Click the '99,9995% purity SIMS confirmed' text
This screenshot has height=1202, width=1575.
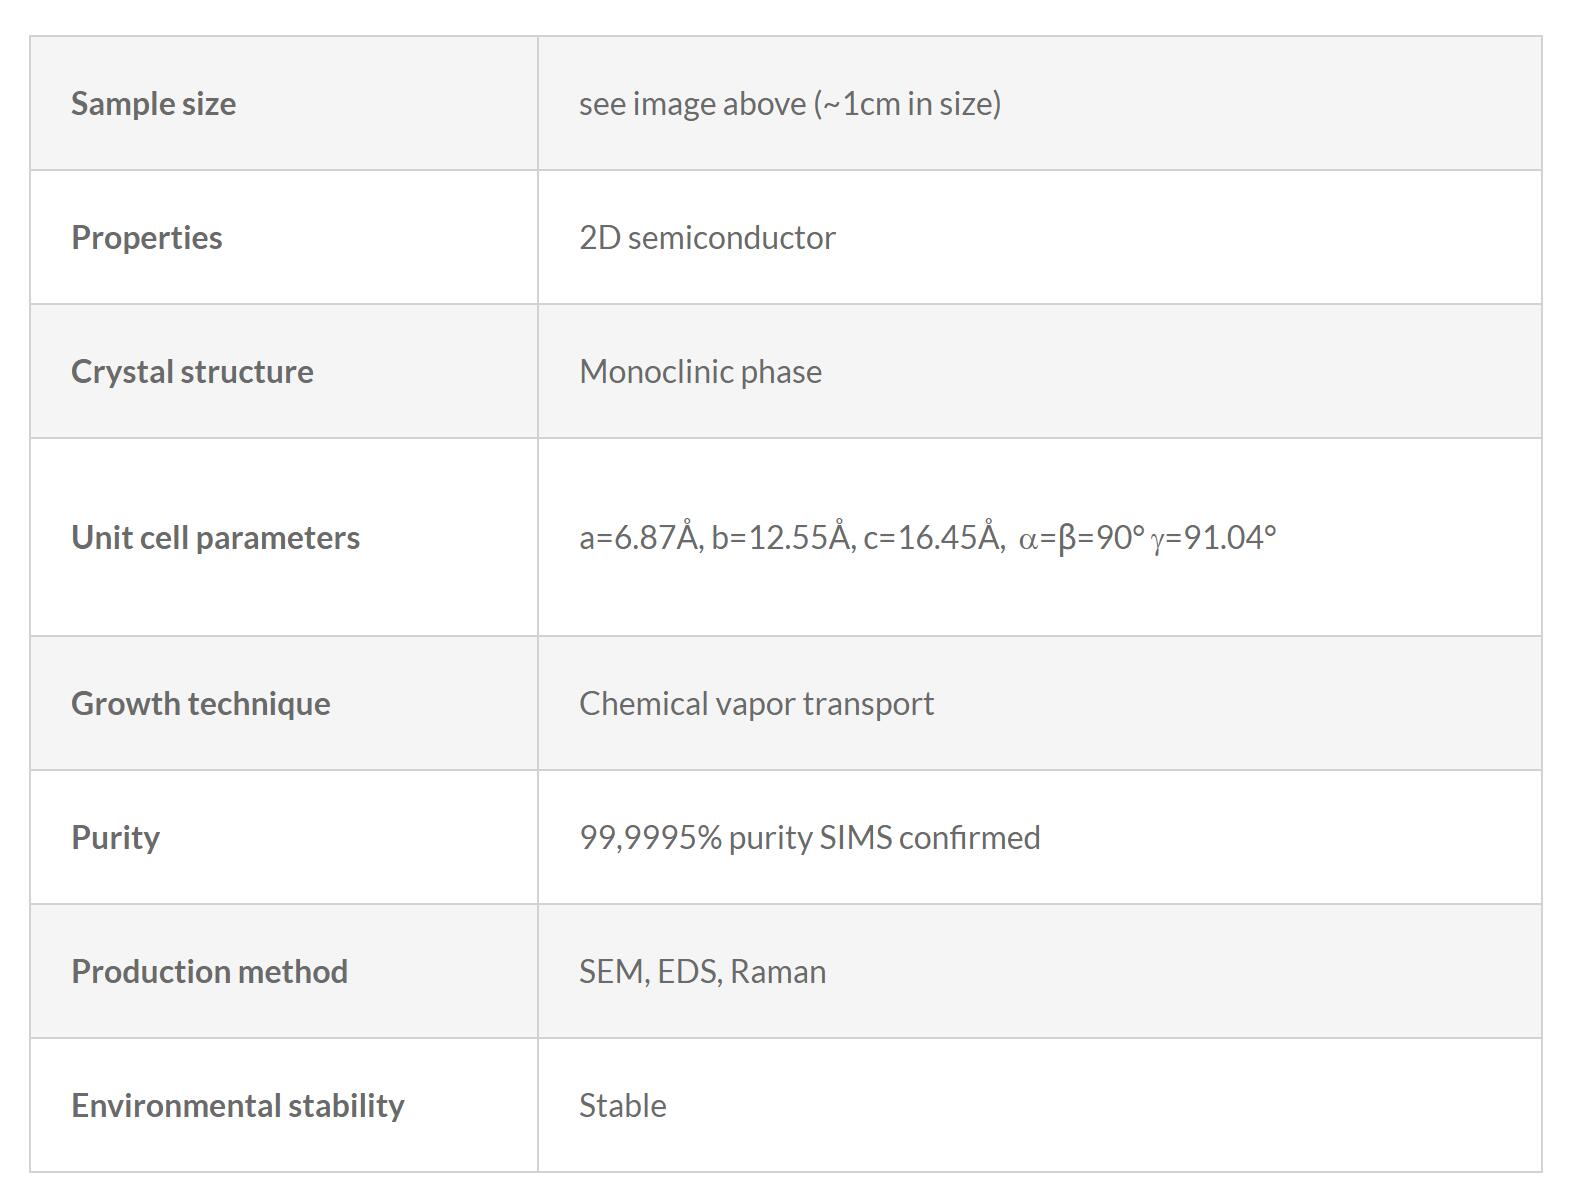point(809,838)
